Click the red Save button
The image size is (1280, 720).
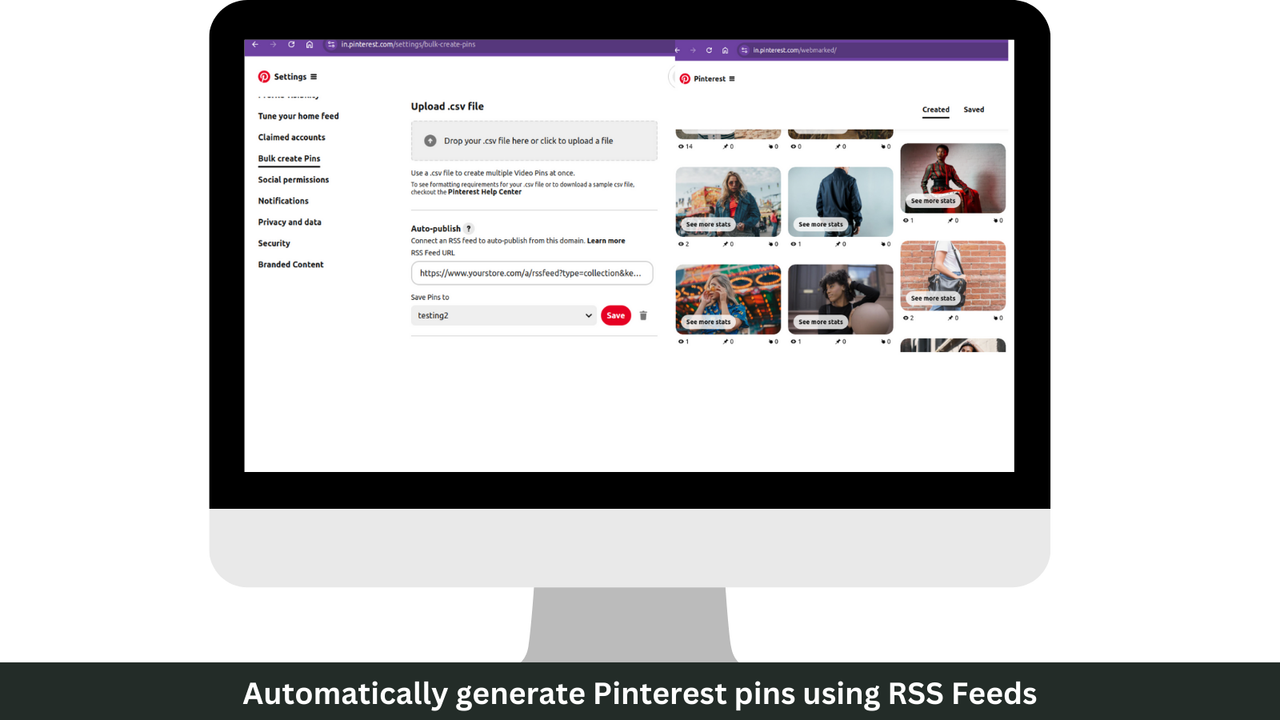click(616, 315)
